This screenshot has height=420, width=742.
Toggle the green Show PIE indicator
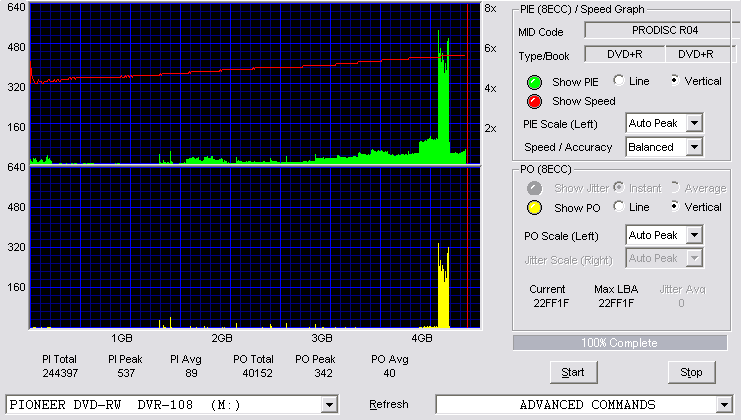pyautogui.click(x=534, y=82)
